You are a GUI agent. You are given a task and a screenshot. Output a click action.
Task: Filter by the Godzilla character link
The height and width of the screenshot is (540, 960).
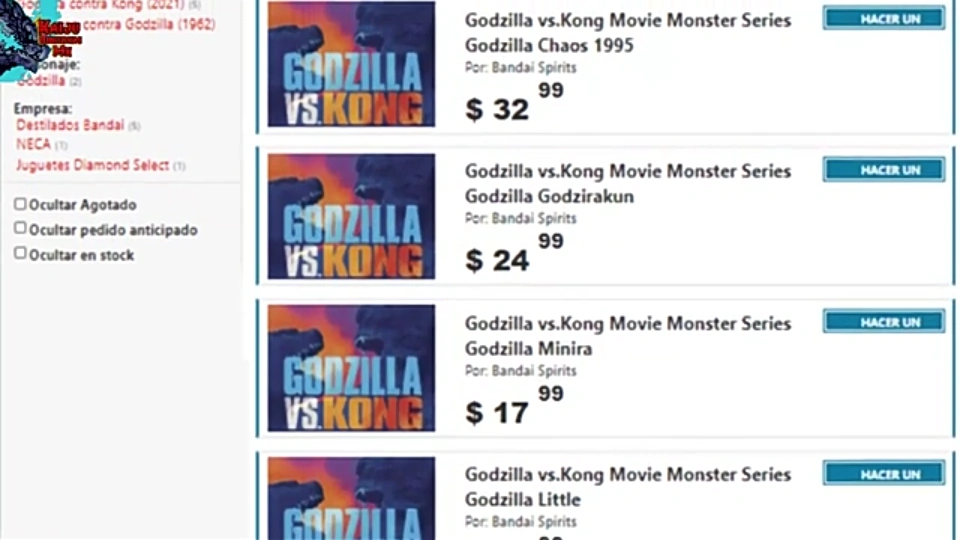pos(42,81)
